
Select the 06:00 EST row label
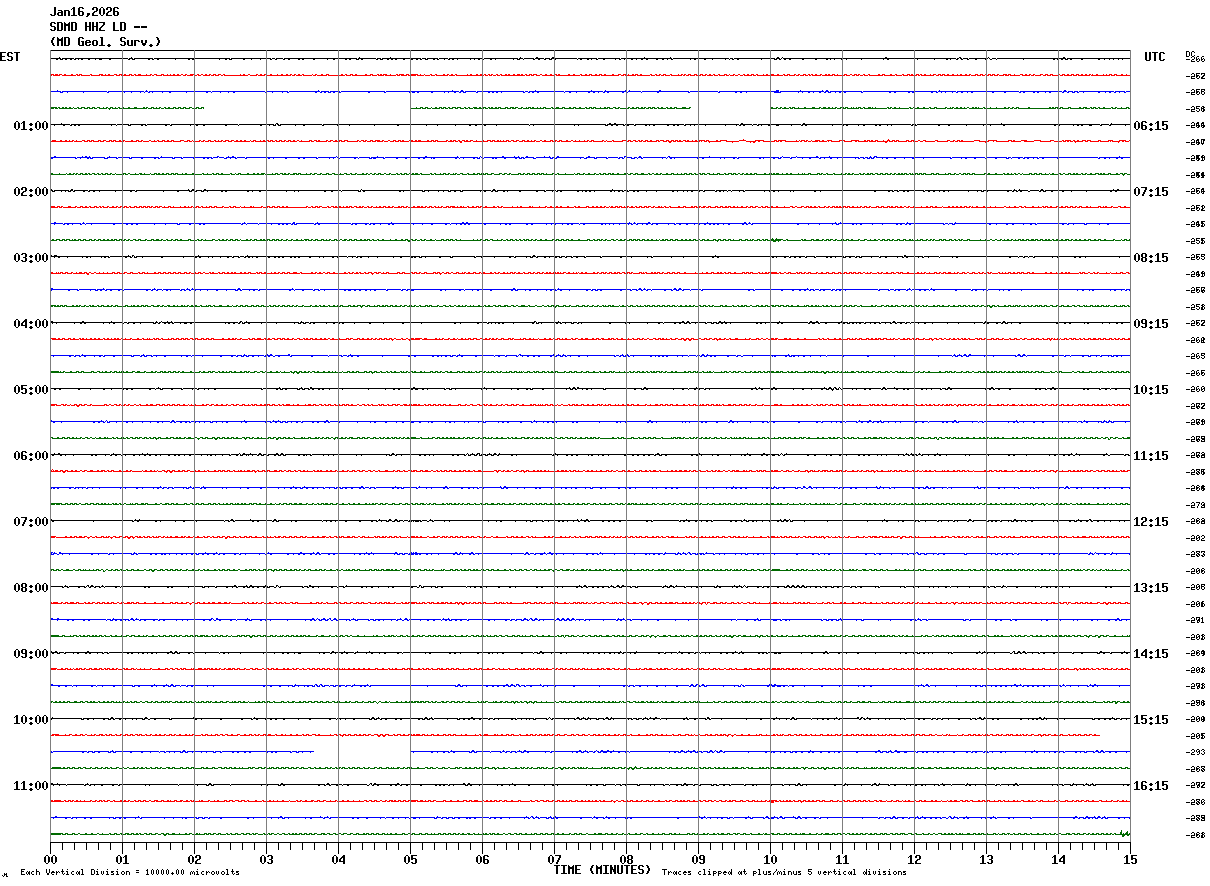[31, 456]
